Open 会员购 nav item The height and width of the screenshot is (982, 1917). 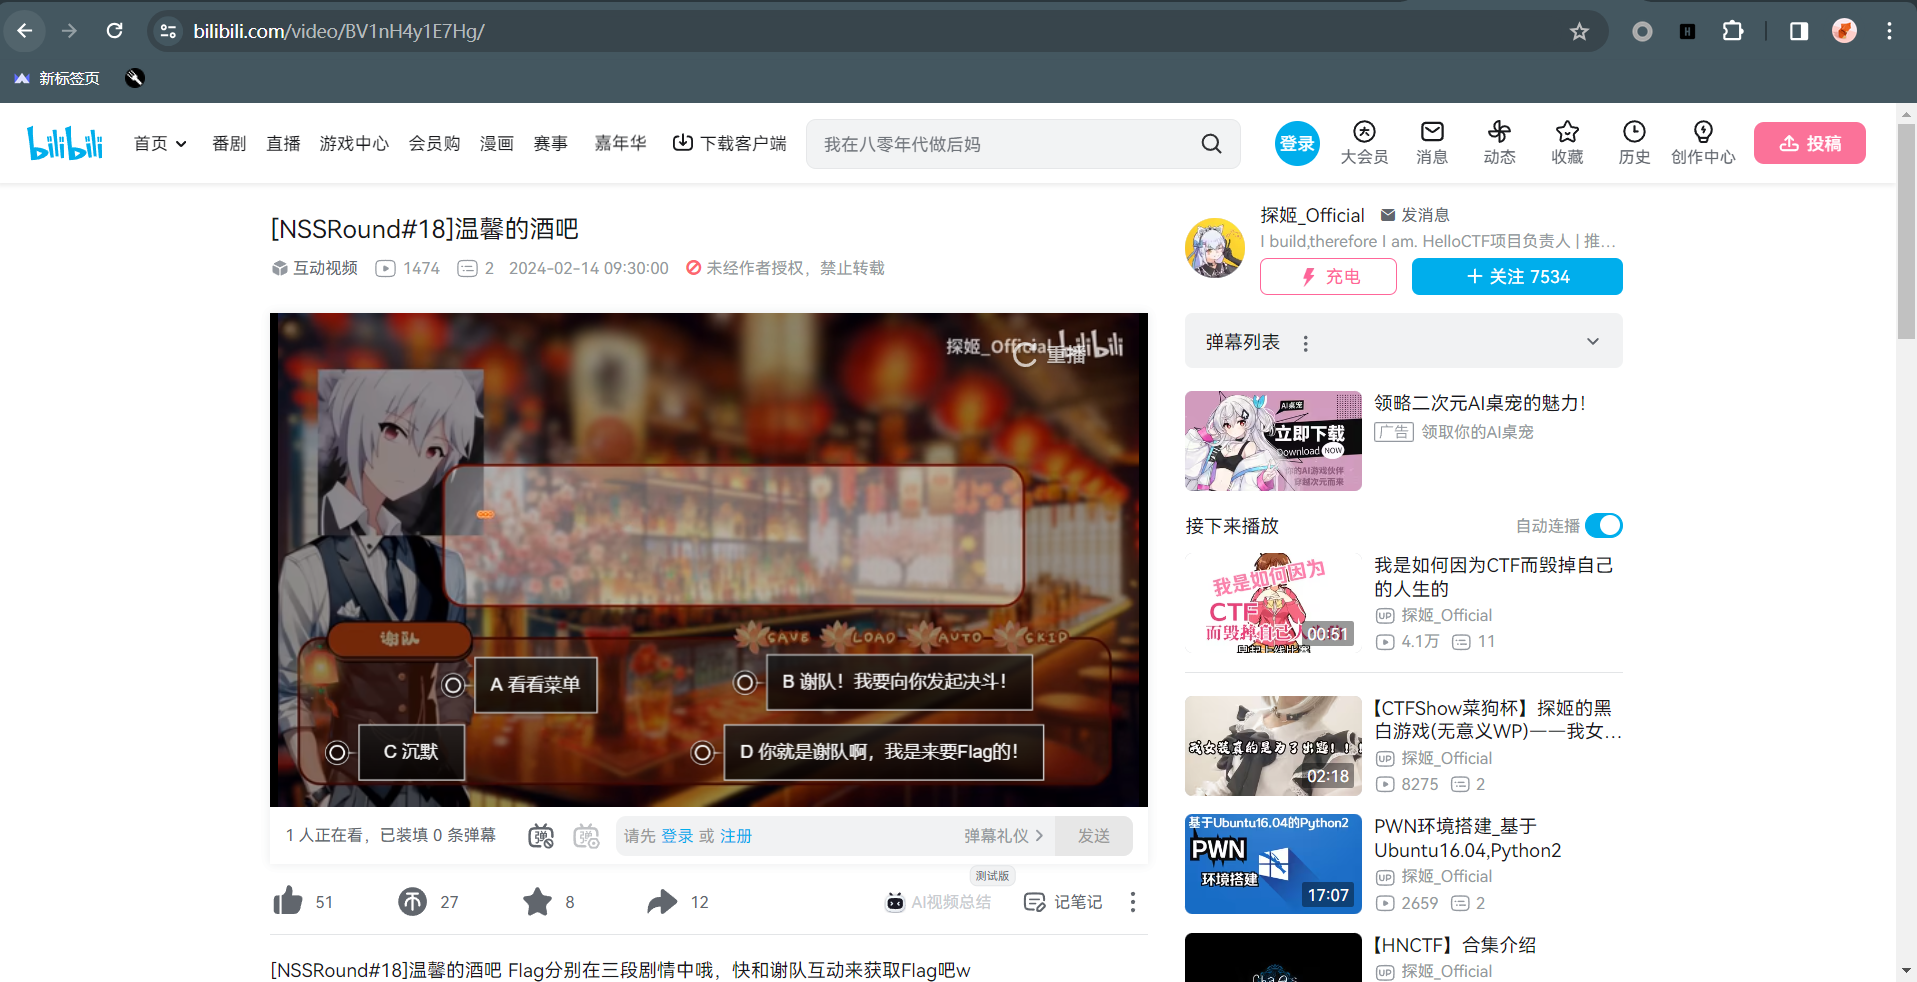434,144
